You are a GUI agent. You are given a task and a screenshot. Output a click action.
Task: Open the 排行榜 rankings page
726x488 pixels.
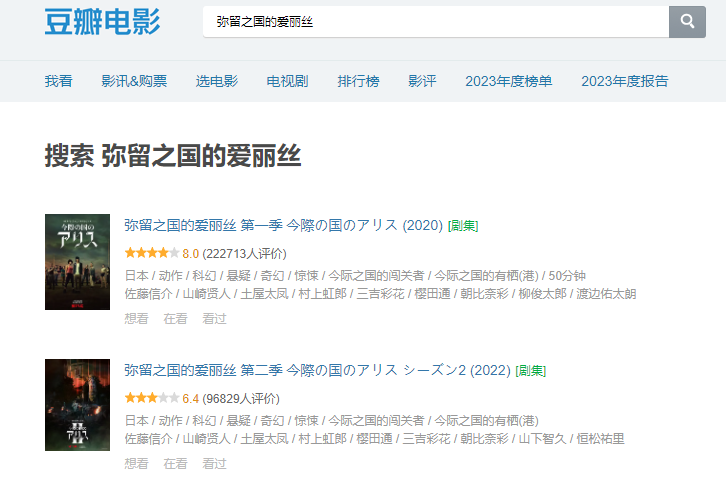pos(358,81)
